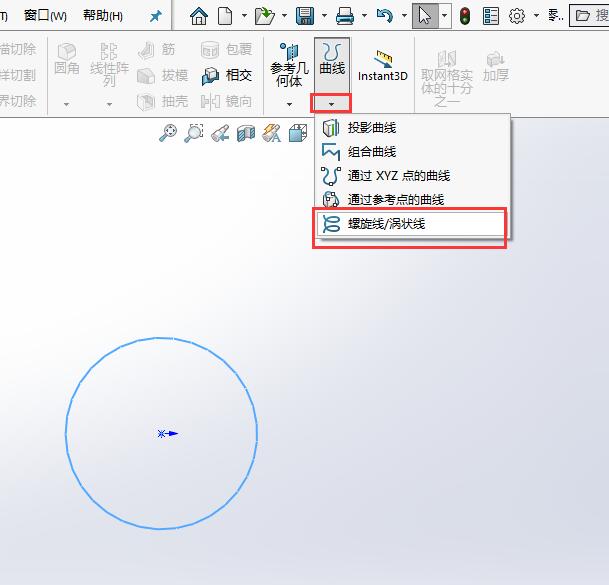
Task: Choose Curve Through XYZ Points (通过 XYZ 点的曲线)
Action: coord(412,176)
